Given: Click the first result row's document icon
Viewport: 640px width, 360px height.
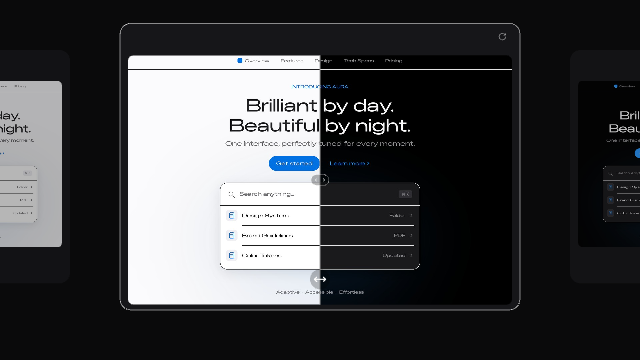Looking at the screenshot, I should (x=231, y=216).
